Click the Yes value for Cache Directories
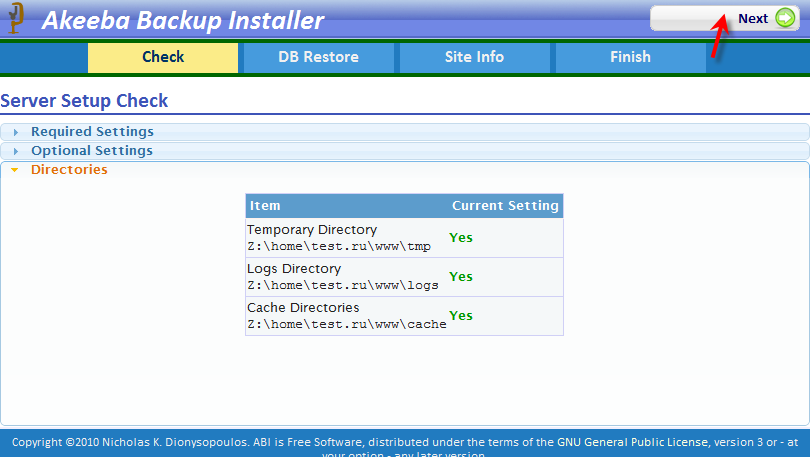 (461, 316)
